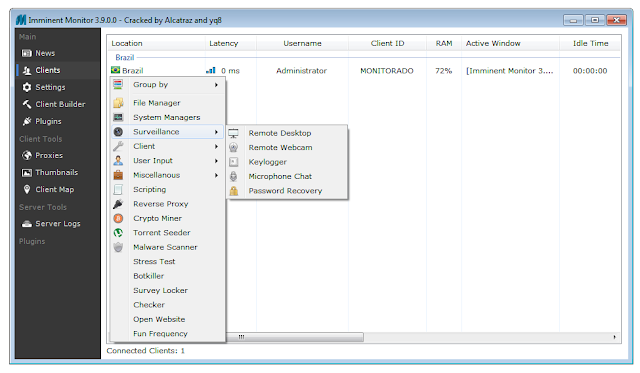Expand the Surveillance submenu arrow
This screenshot has width=640, height=373.
(x=216, y=132)
